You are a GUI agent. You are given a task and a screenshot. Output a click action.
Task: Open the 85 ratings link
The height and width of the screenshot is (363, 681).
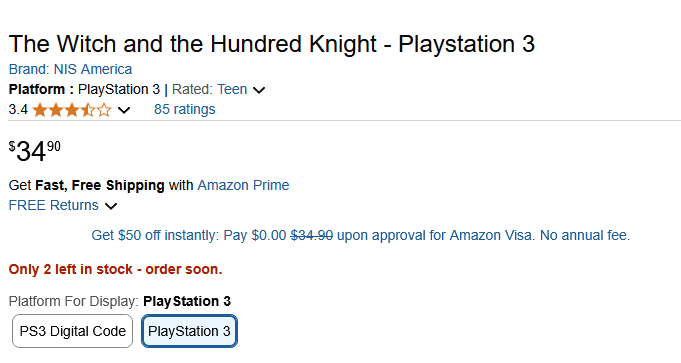point(185,109)
